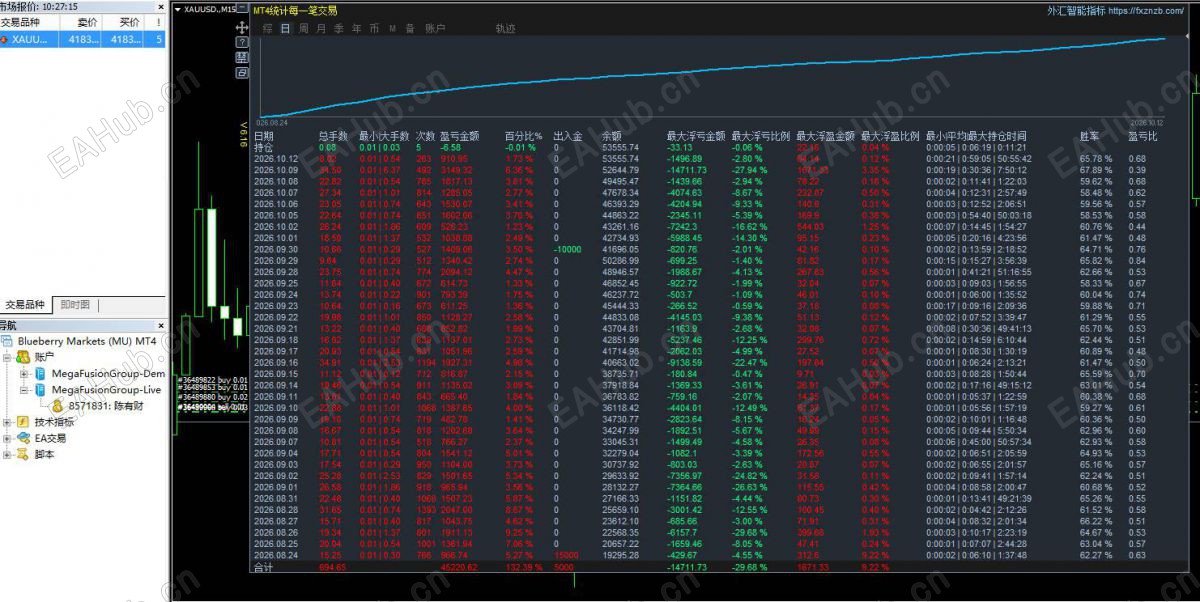Click the 交易品种 column header in Market Watch
The image size is (1200, 602).
pyautogui.click(x=31, y=22)
